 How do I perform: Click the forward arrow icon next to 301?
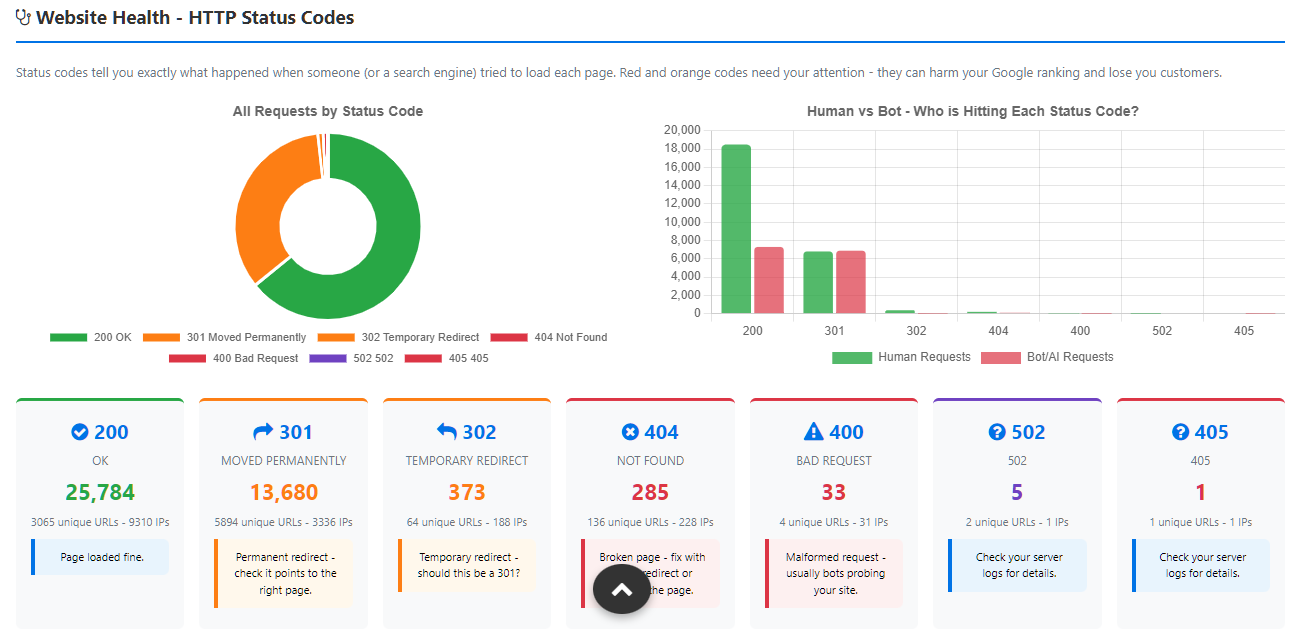[263, 432]
